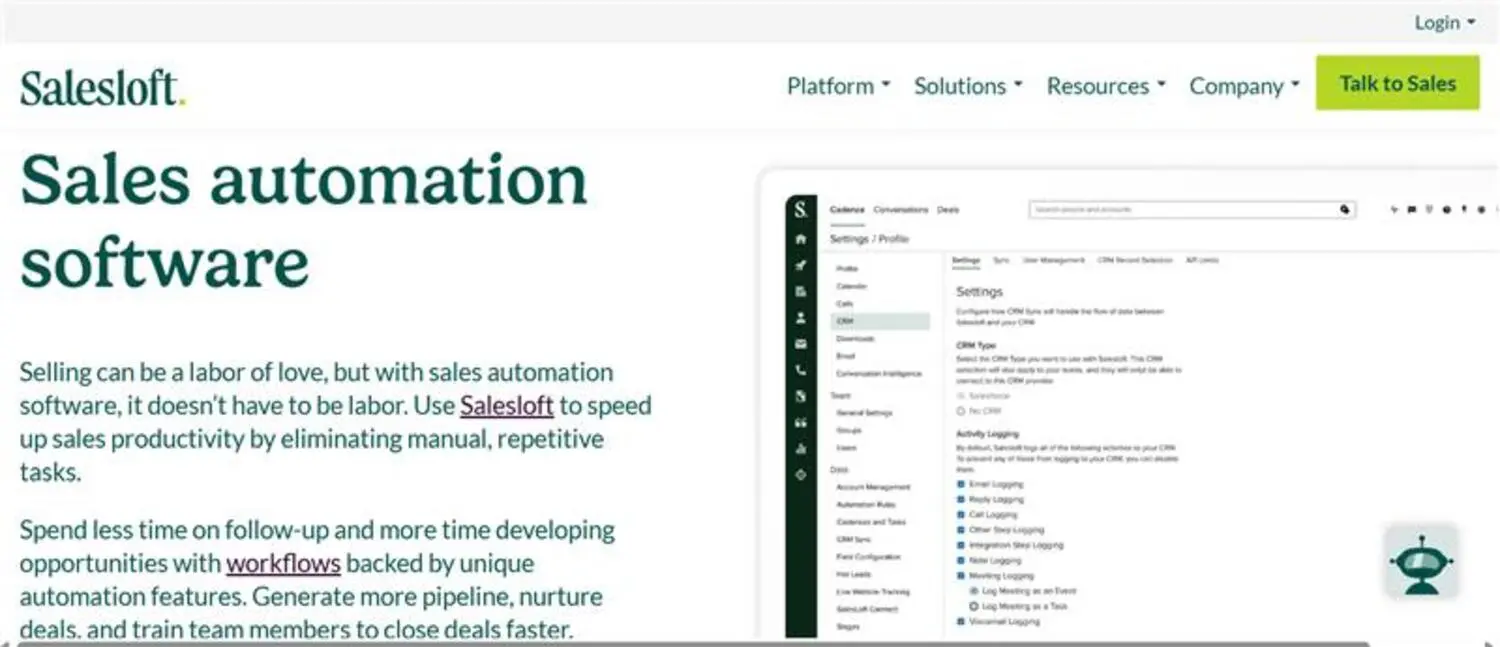Toggle the Integration Step Logging checkbox
Image resolution: width=1500 pixels, height=647 pixels.
coord(961,545)
